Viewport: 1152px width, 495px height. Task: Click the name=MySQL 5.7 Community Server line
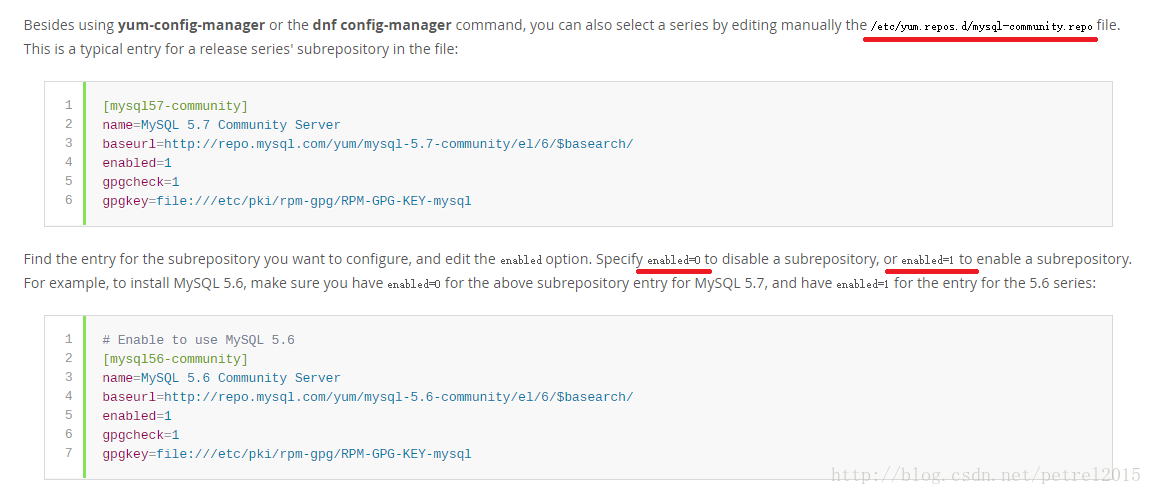tap(222, 125)
